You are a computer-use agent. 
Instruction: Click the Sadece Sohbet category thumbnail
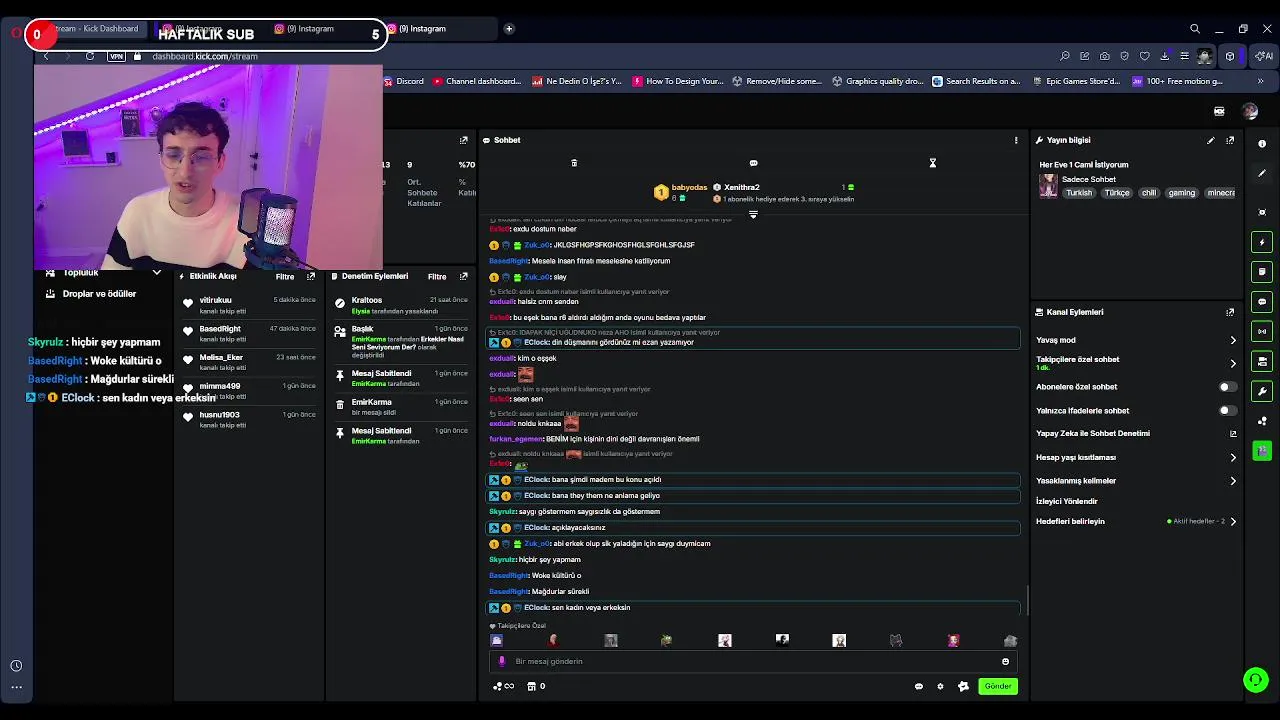click(x=1048, y=186)
